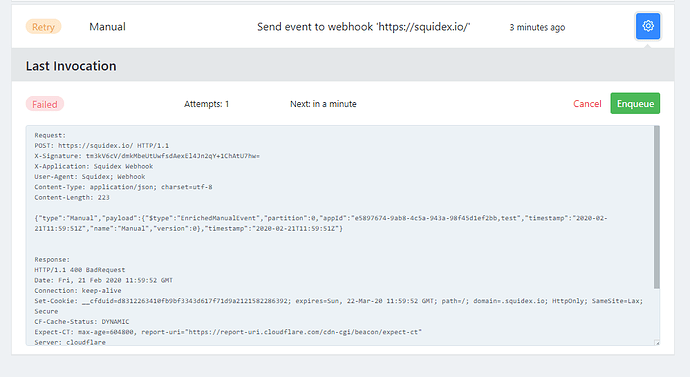
Task: Click the 'Response:' label in log
Action: (52, 260)
